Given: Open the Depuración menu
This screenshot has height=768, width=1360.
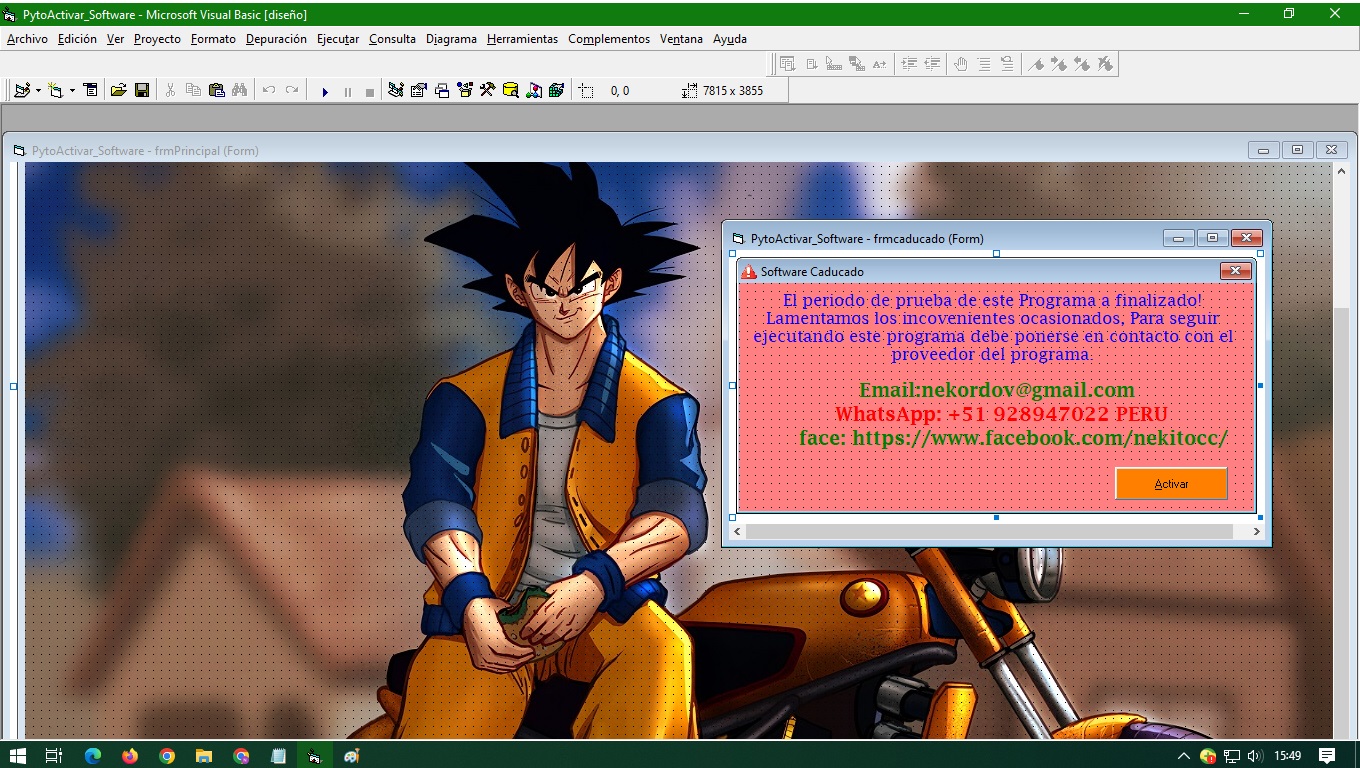Looking at the screenshot, I should coord(276,39).
